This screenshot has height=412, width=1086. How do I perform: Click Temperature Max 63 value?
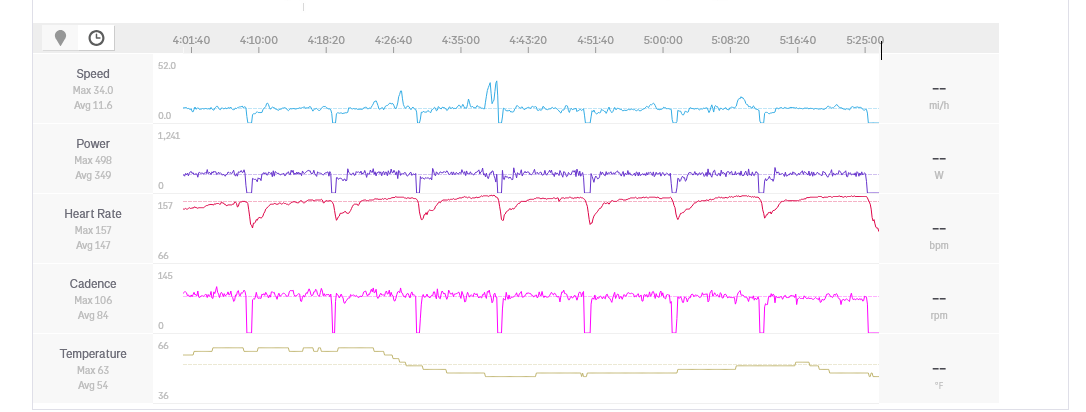pyautogui.click(x=93, y=370)
